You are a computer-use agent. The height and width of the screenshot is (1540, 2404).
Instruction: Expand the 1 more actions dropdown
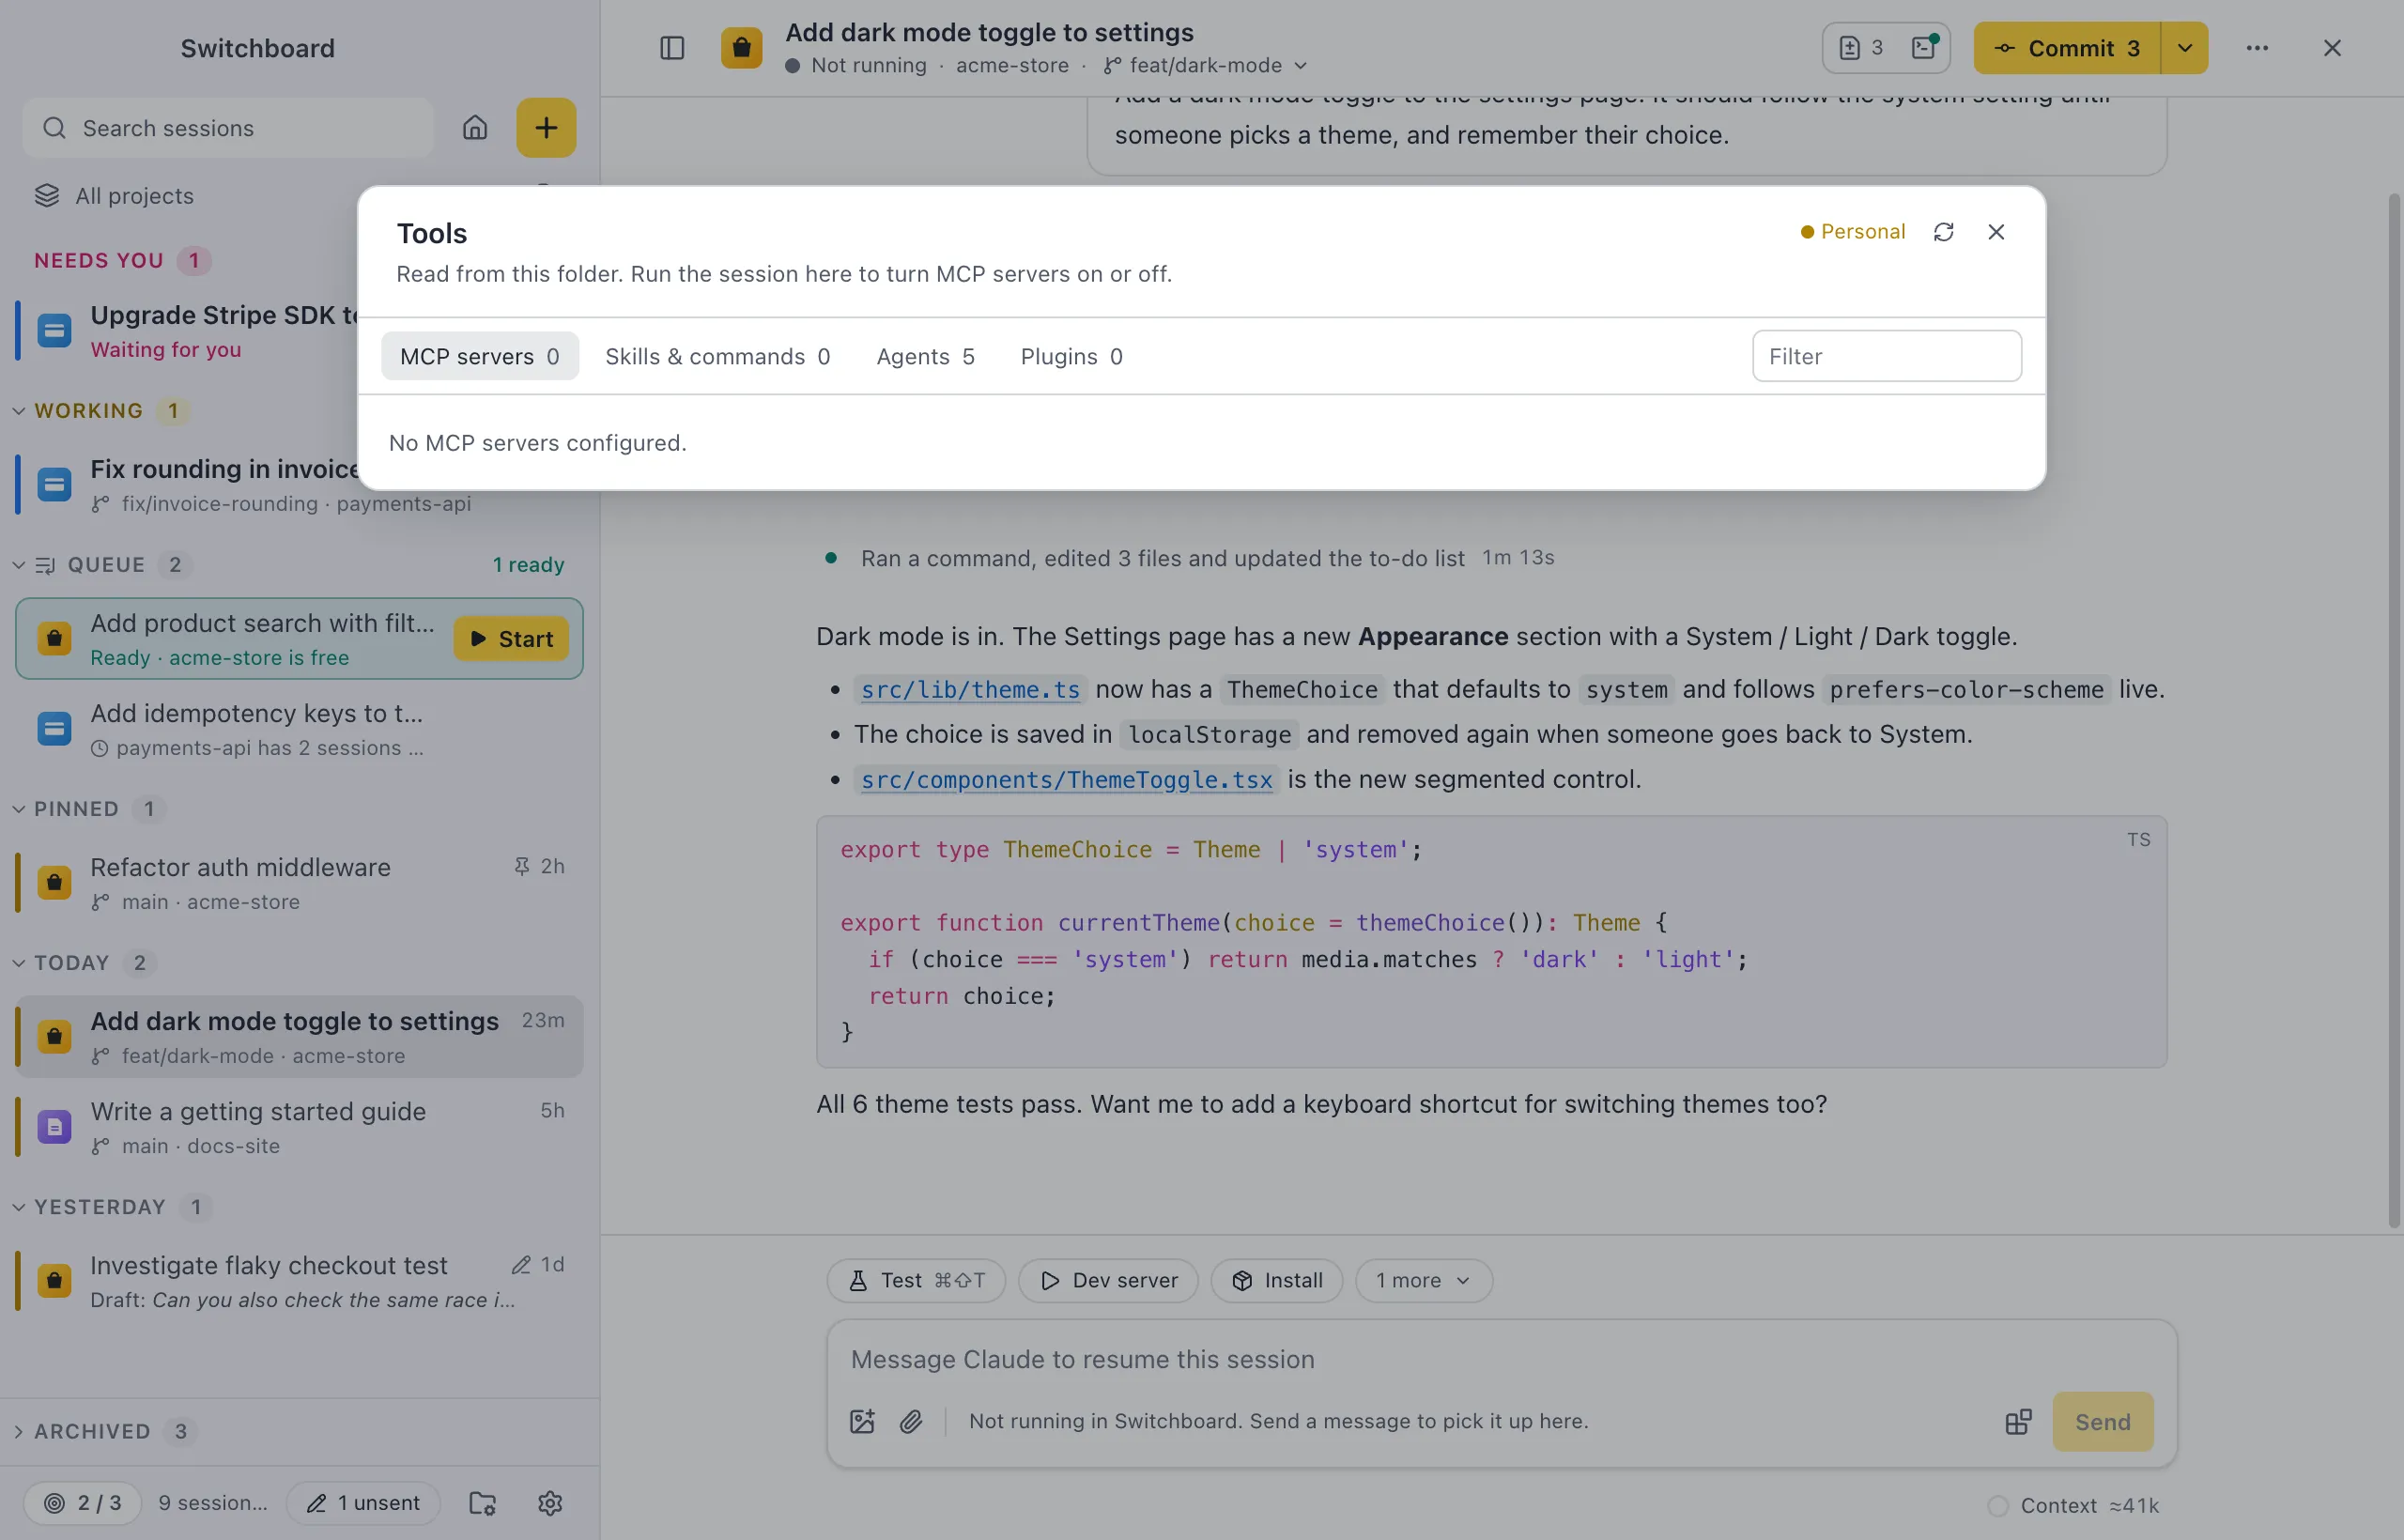point(1423,1280)
